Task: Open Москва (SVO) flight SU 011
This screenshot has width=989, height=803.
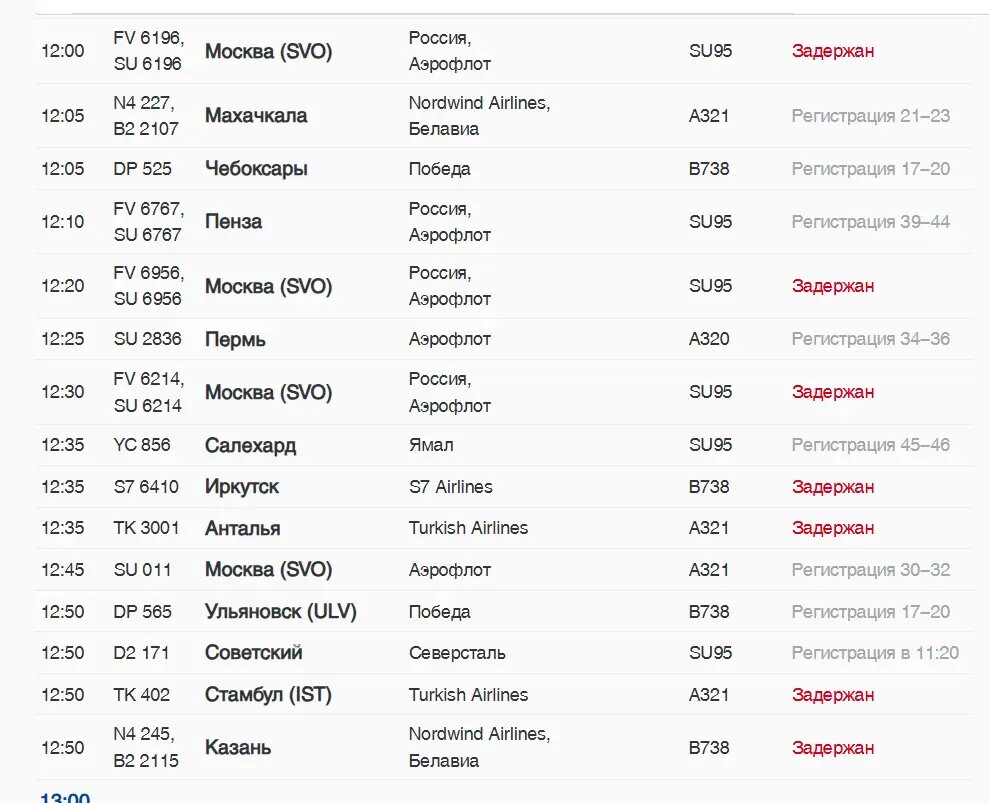Action: (268, 570)
